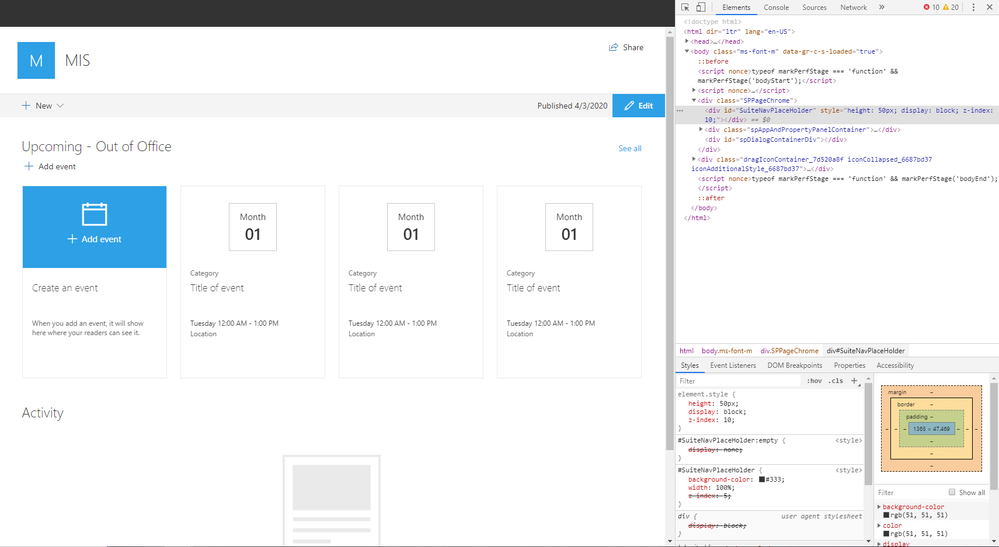Viewport: 999px width, 547px height.
Task: Expand the dragIconContainer div node
Action: (694, 159)
